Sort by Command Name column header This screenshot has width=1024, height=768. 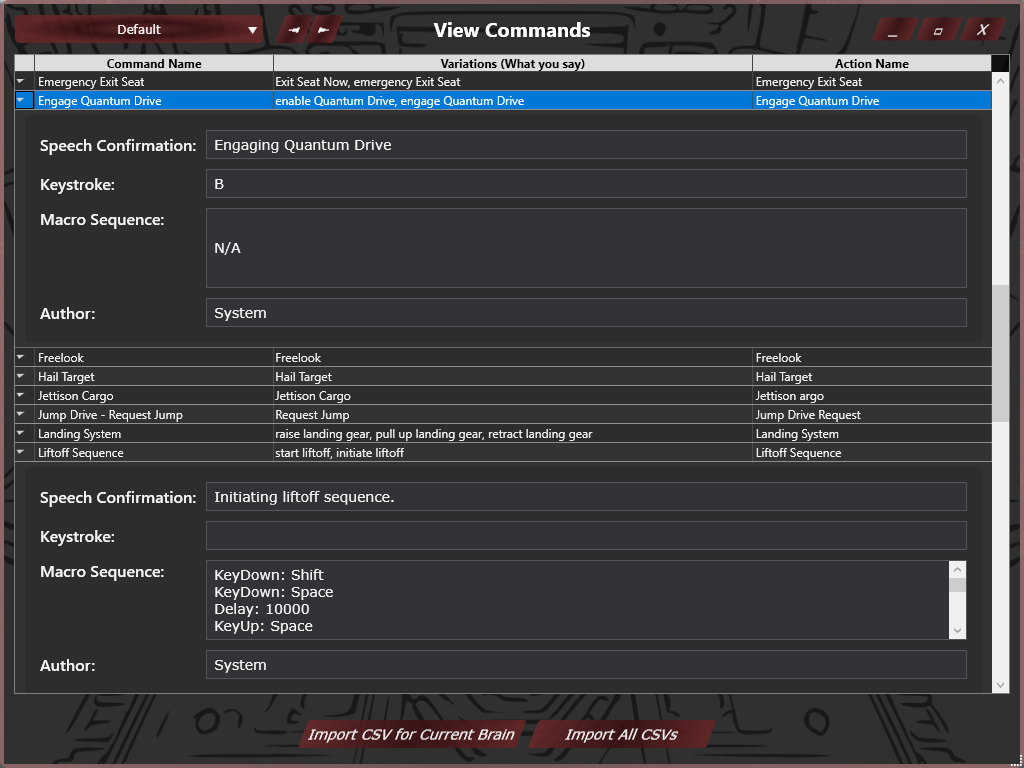tap(154, 64)
